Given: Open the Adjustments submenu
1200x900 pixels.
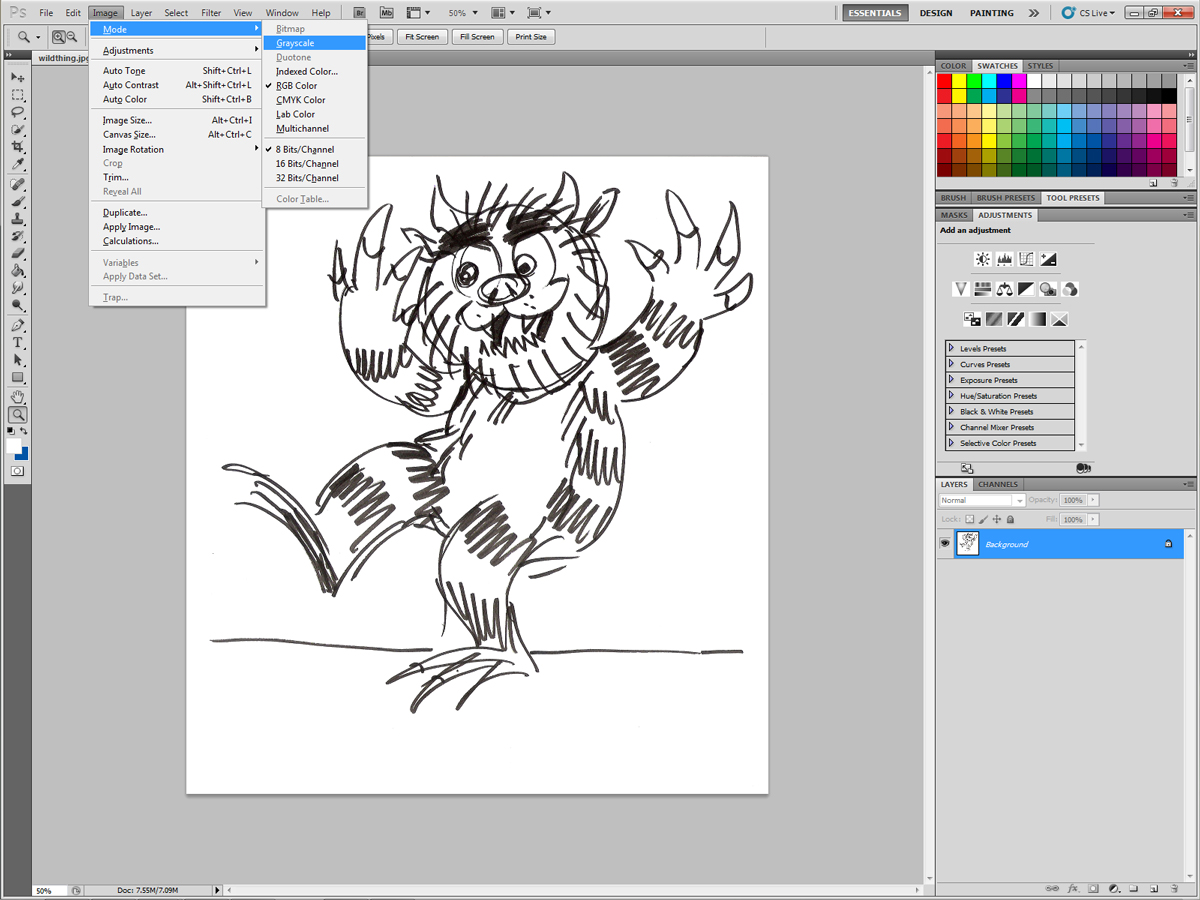Looking at the screenshot, I should 177,50.
